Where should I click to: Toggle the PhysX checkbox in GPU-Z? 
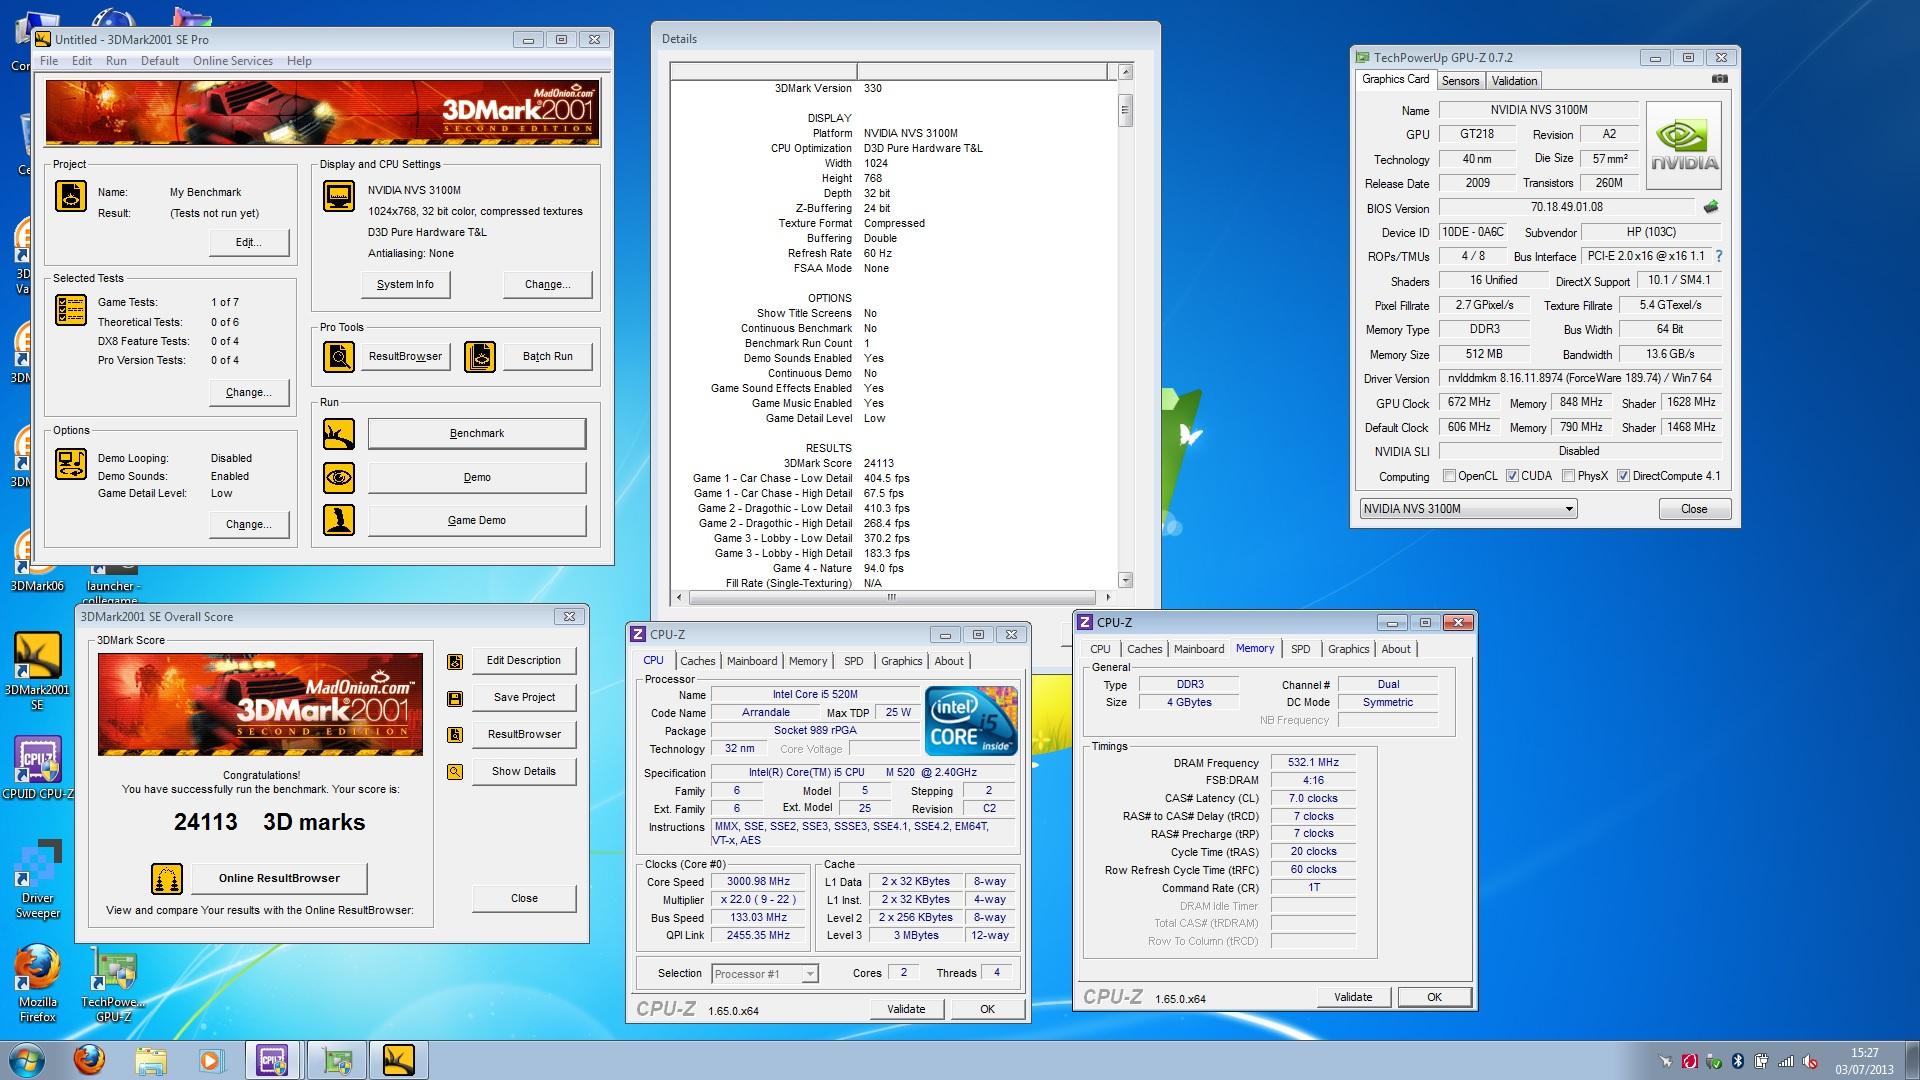[1568, 476]
